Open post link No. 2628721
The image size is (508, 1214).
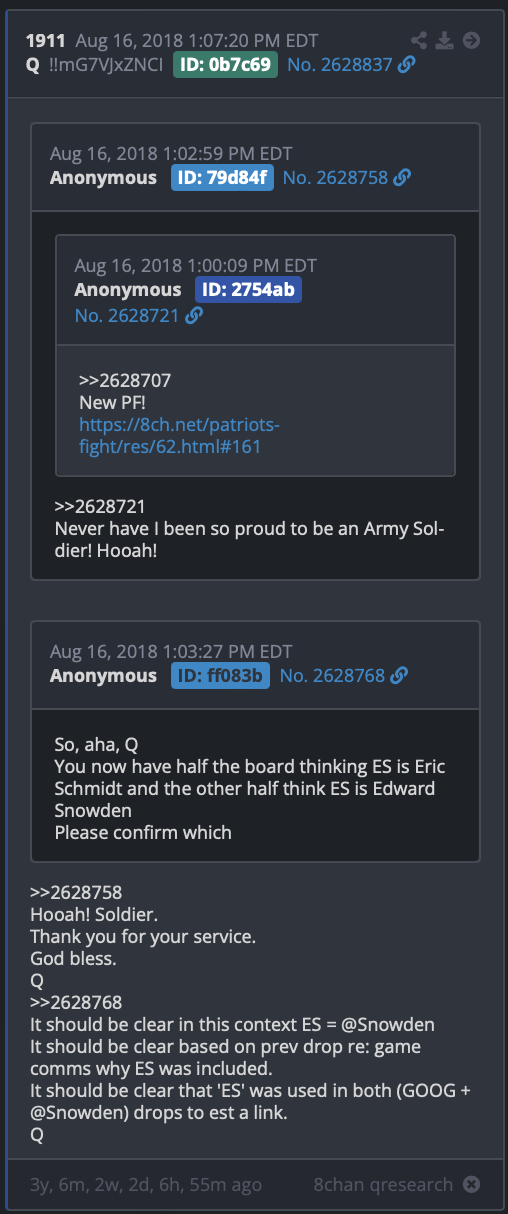tap(127, 315)
